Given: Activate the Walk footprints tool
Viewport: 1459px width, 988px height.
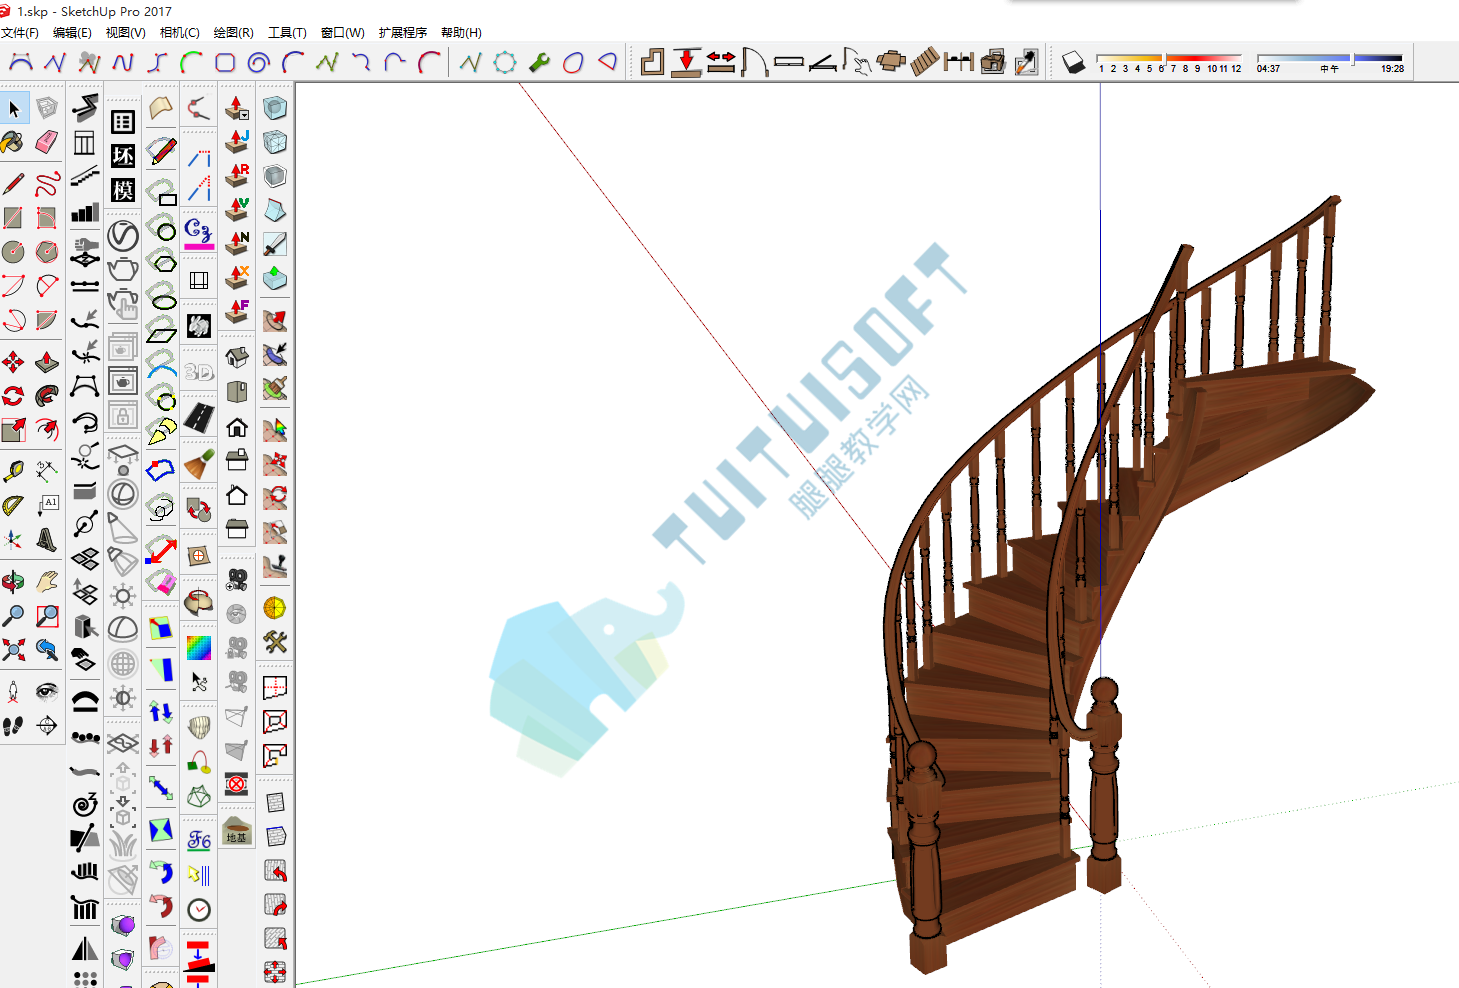Looking at the screenshot, I should [x=13, y=725].
